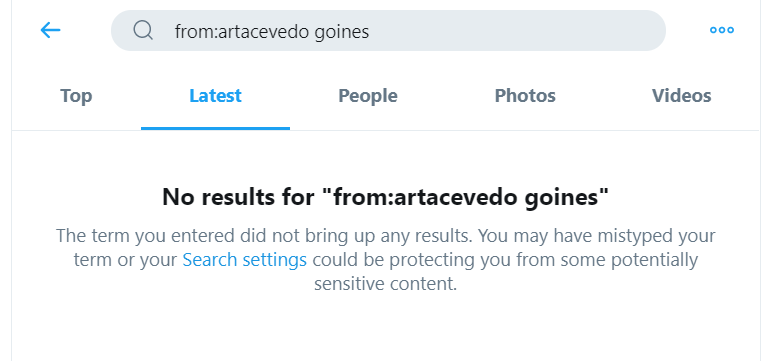Open the Search settings link
Image resolution: width=778 pixels, height=361 pixels.
point(245,260)
